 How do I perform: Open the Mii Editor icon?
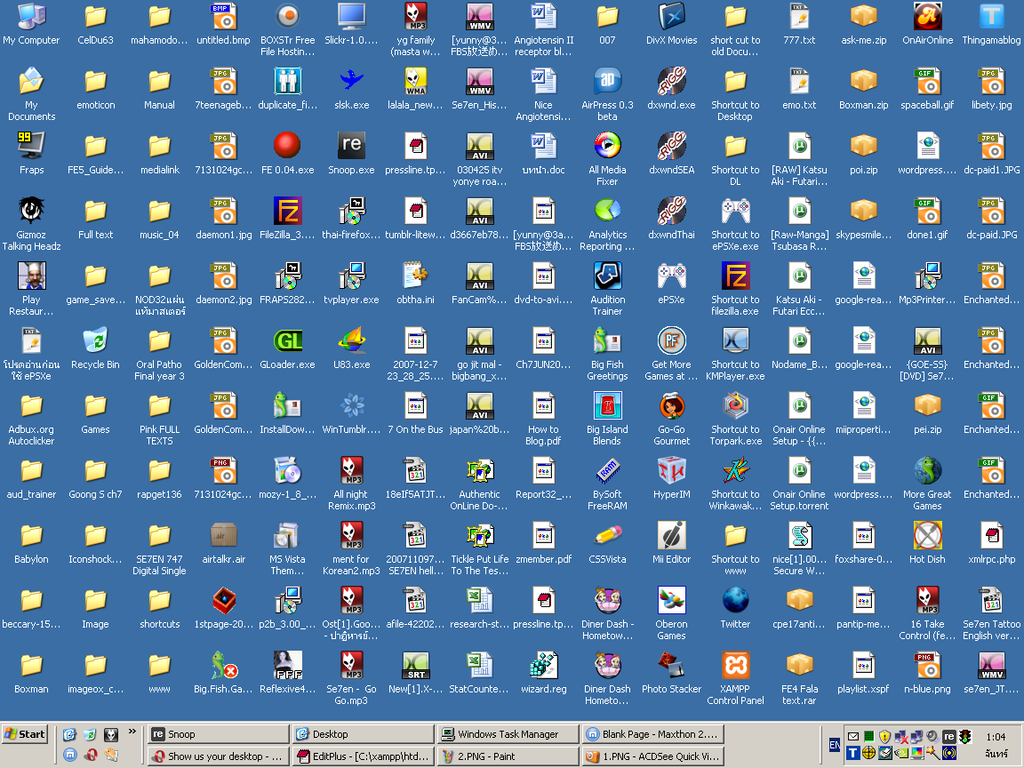click(x=671, y=536)
